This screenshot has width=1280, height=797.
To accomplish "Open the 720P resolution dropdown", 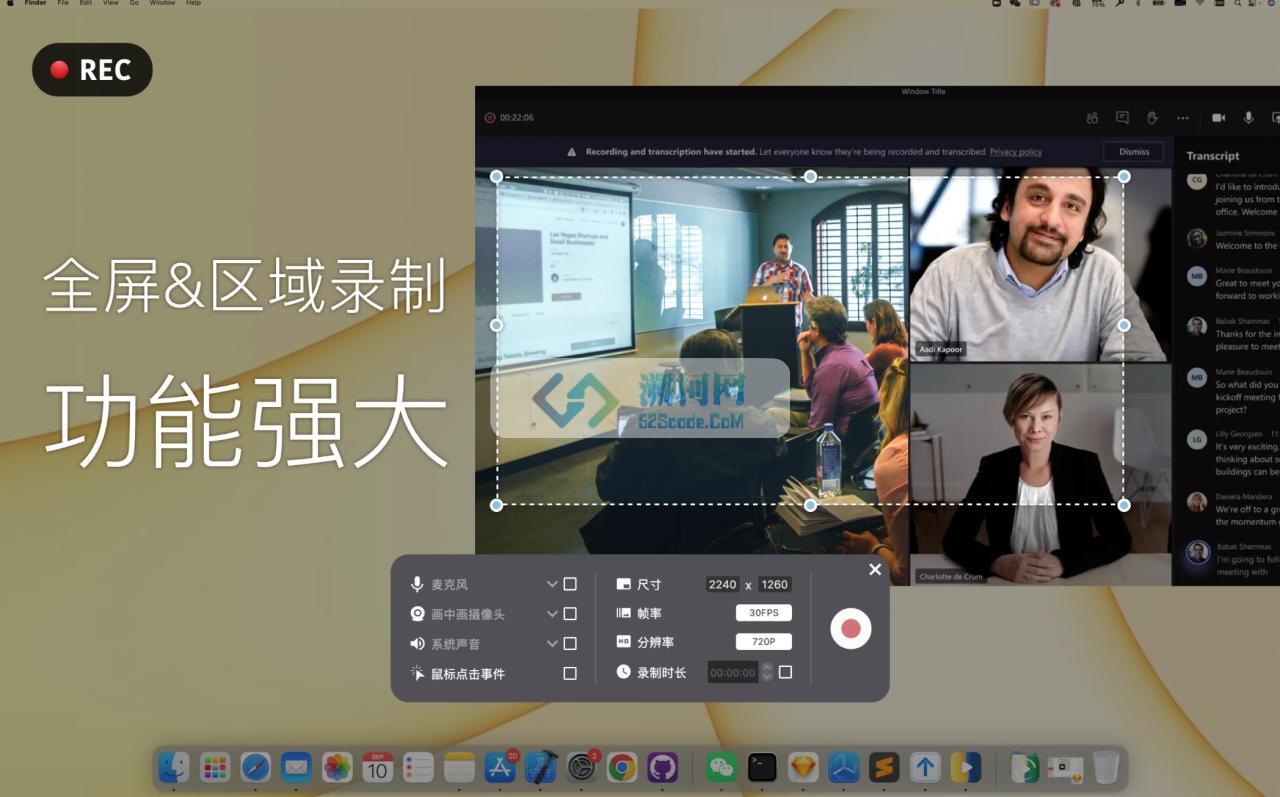I will coord(764,642).
